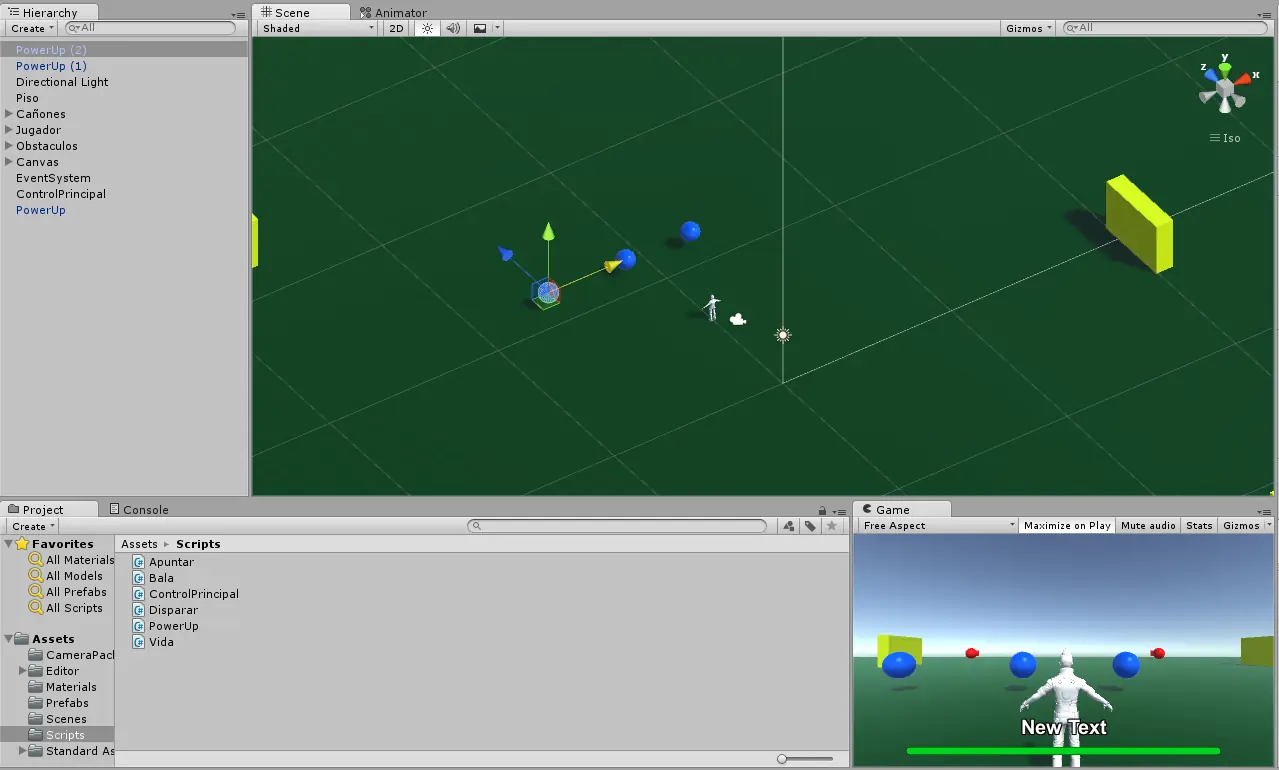Click the blue Z-axis move arrow
1279x770 pixels.
(x=506, y=254)
